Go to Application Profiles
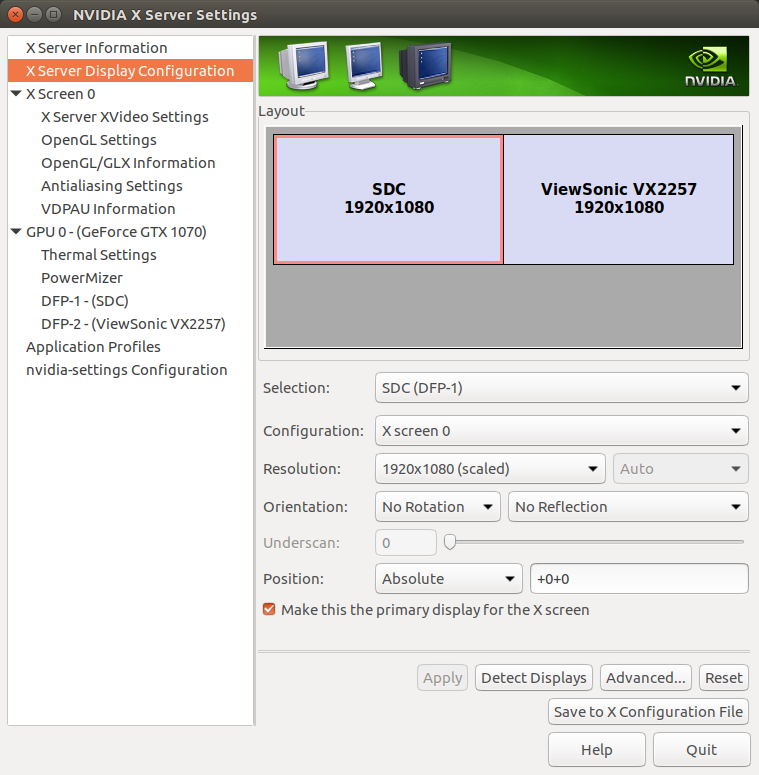This screenshot has width=759, height=775. 93,346
